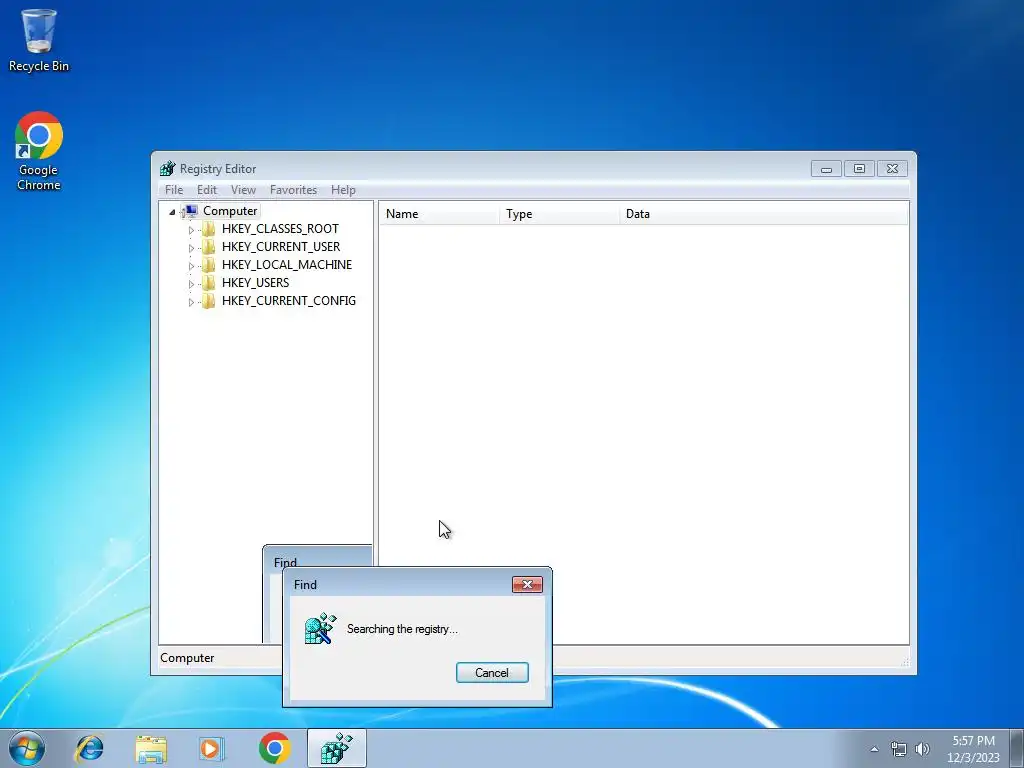Click the HKEY_CURRENT_CONFIG folder icon
1024x768 pixels.
point(208,300)
